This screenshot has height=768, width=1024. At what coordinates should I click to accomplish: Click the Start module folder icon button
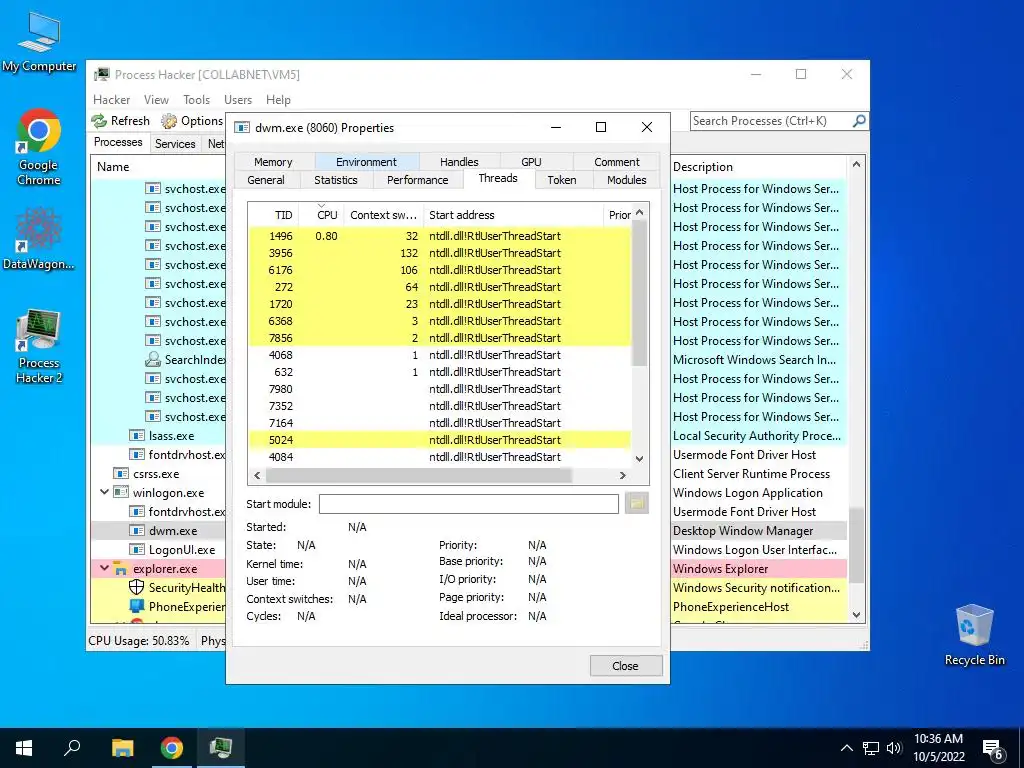tap(636, 504)
